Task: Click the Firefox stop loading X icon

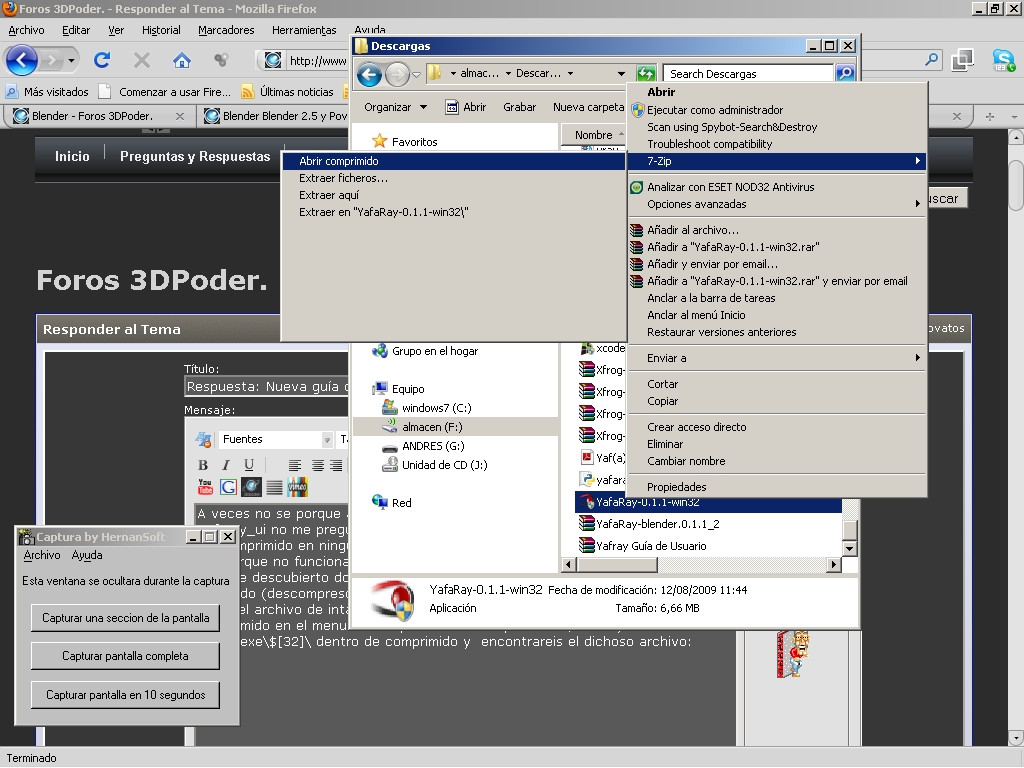Action: (141, 61)
